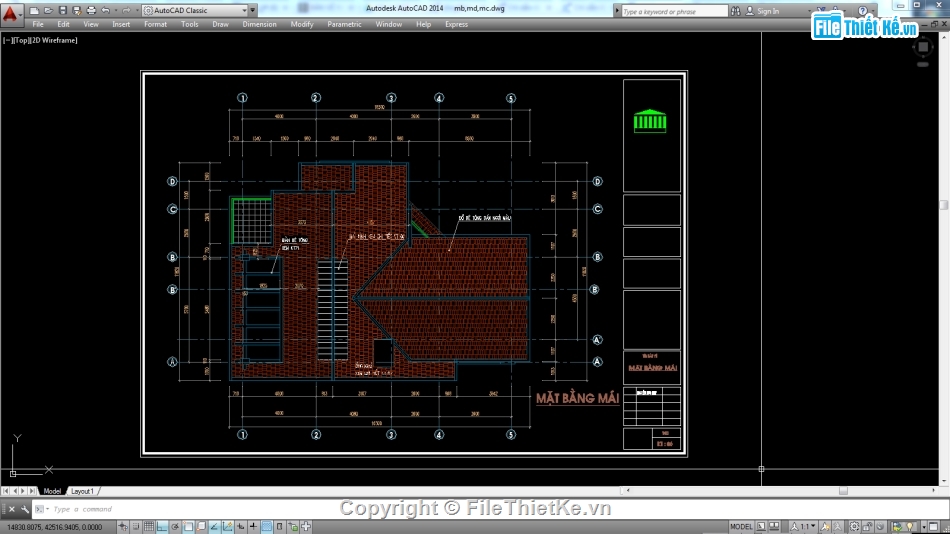
Task: Open command line customize wrench icon
Action: pyautogui.click(x=25, y=509)
